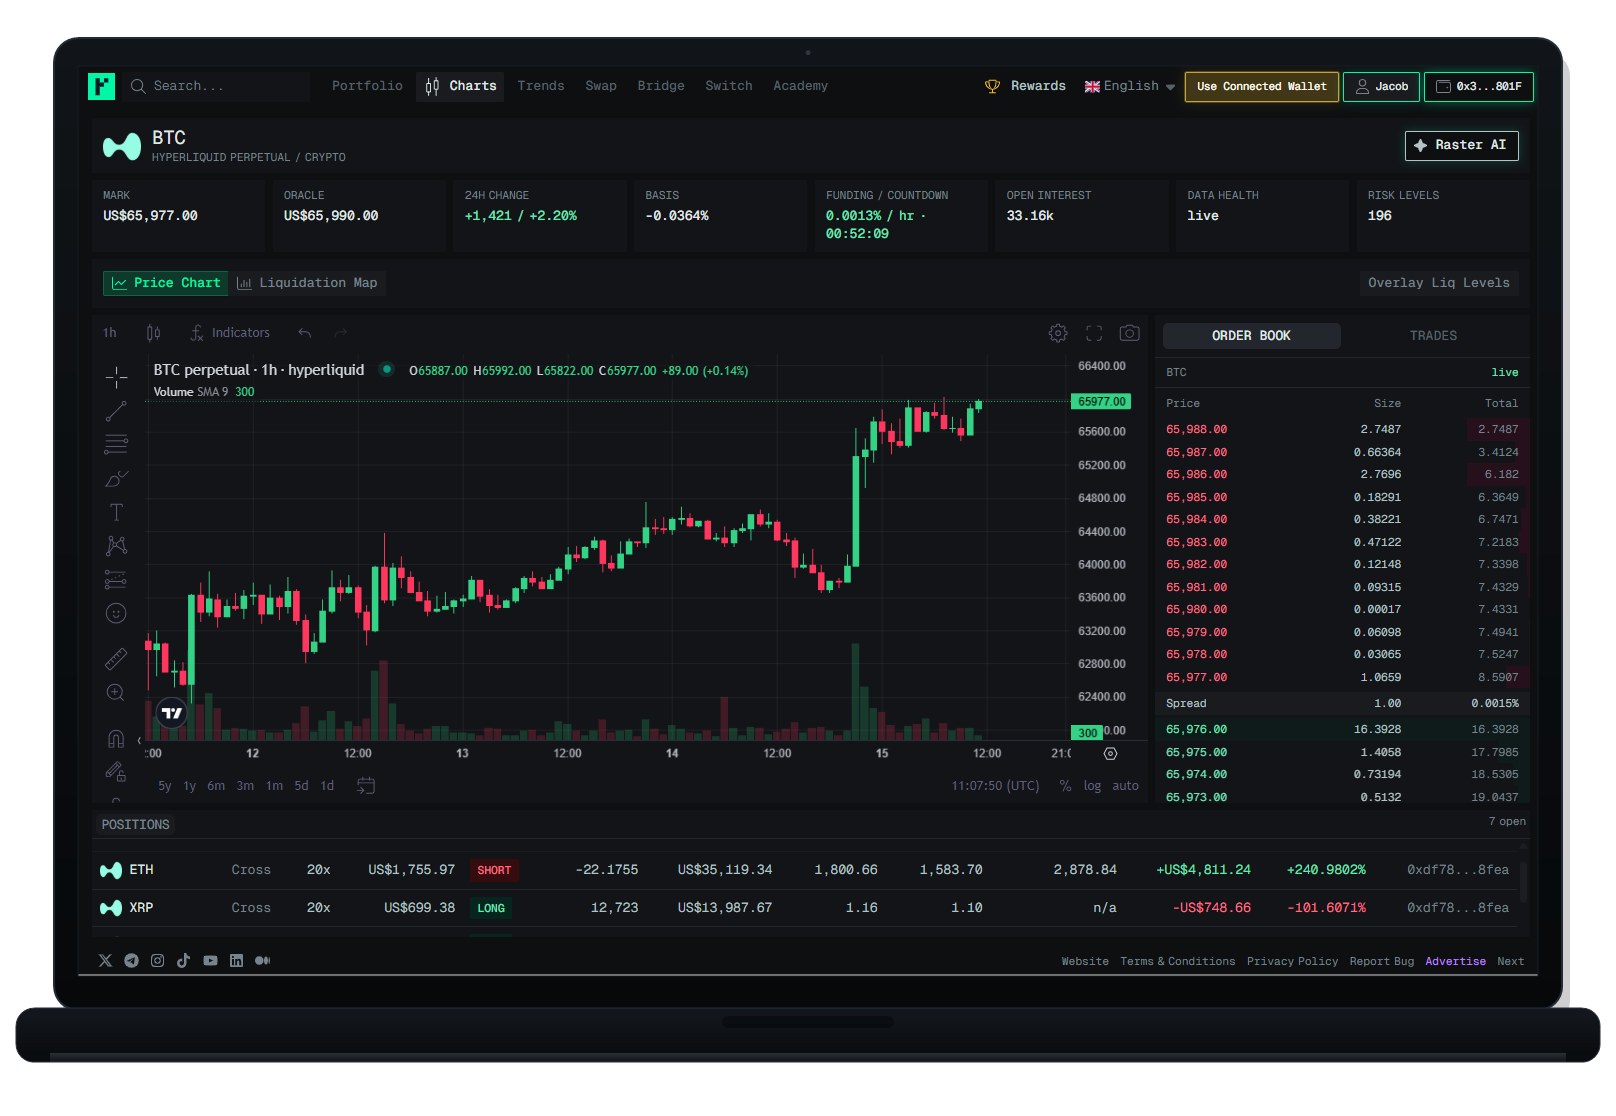Select the brush drawing tool
1616x1116 pixels.
point(116,479)
